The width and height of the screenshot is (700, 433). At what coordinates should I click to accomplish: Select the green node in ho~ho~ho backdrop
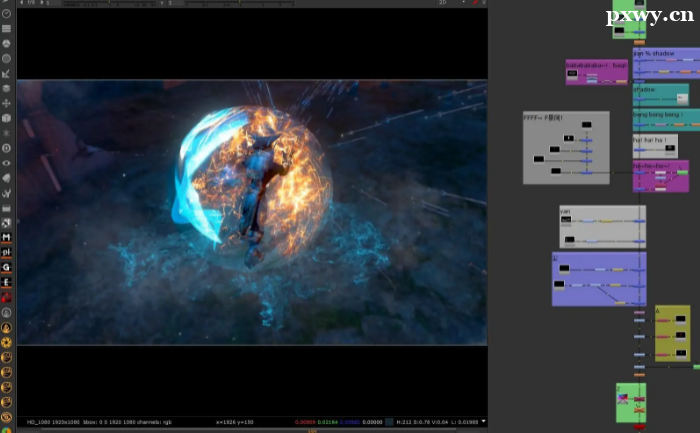pyautogui.click(x=683, y=173)
